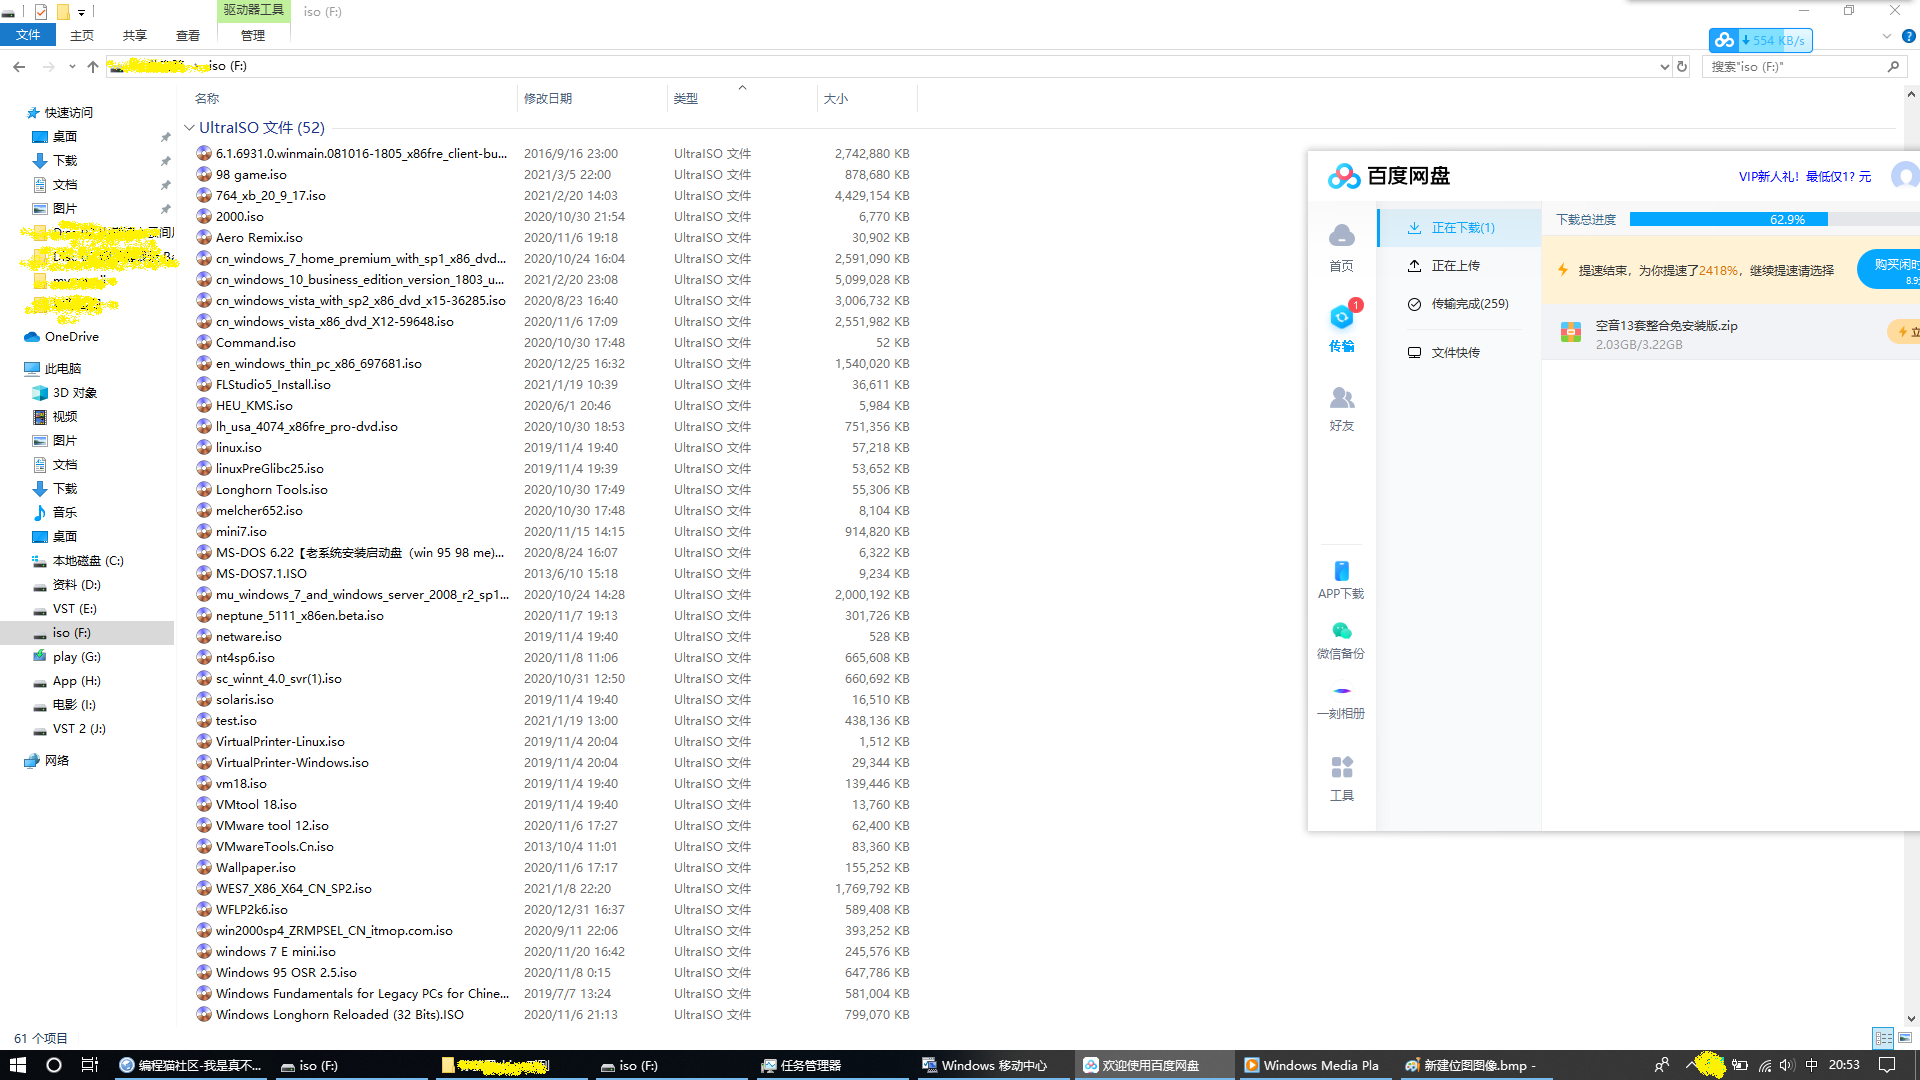Open Task View on taskbar
Screen dimensions: 1920x1080
pos(89,1065)
